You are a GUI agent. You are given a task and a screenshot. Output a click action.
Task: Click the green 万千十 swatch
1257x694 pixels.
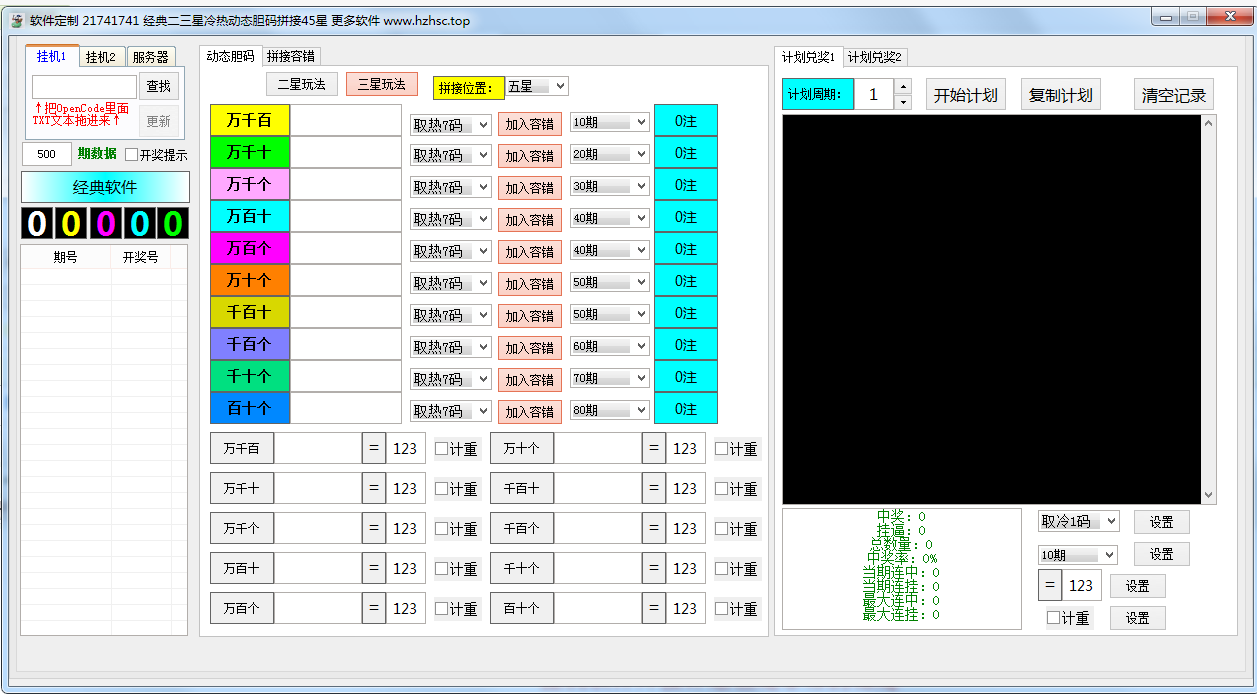tap(250, 152)
